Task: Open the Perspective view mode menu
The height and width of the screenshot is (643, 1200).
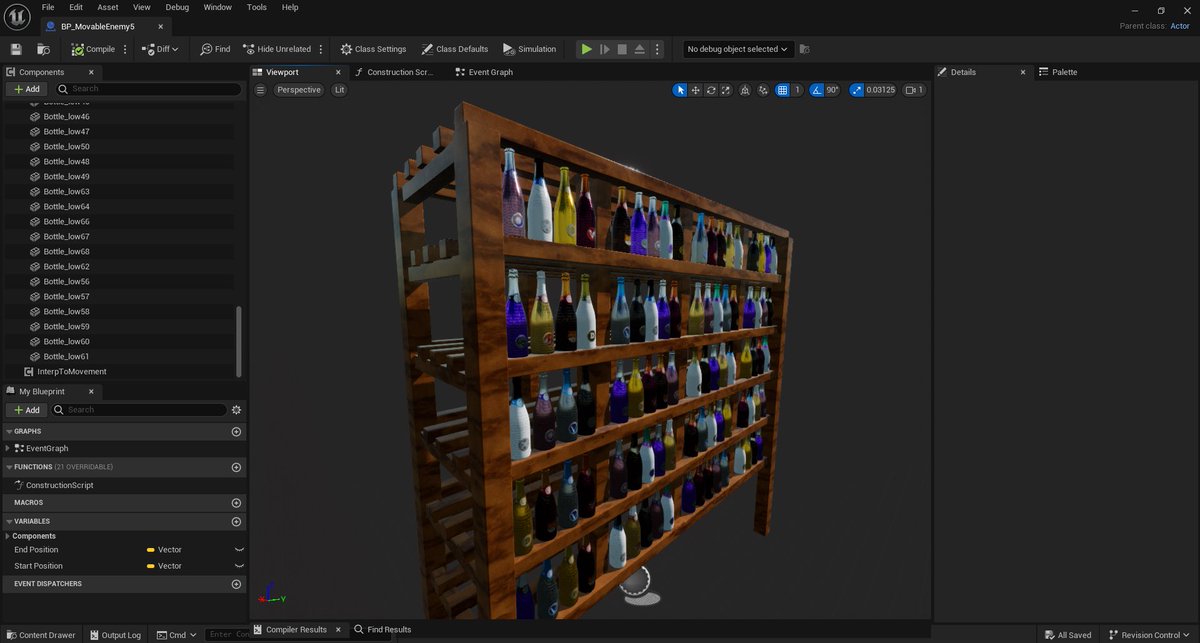Action: (299, 90)
